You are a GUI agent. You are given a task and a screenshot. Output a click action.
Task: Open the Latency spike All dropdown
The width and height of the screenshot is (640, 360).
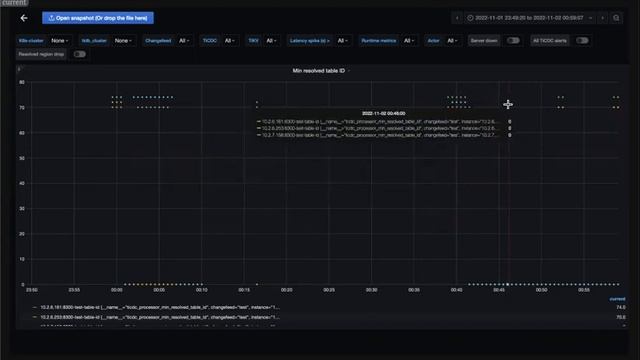(x=342, y=41)
